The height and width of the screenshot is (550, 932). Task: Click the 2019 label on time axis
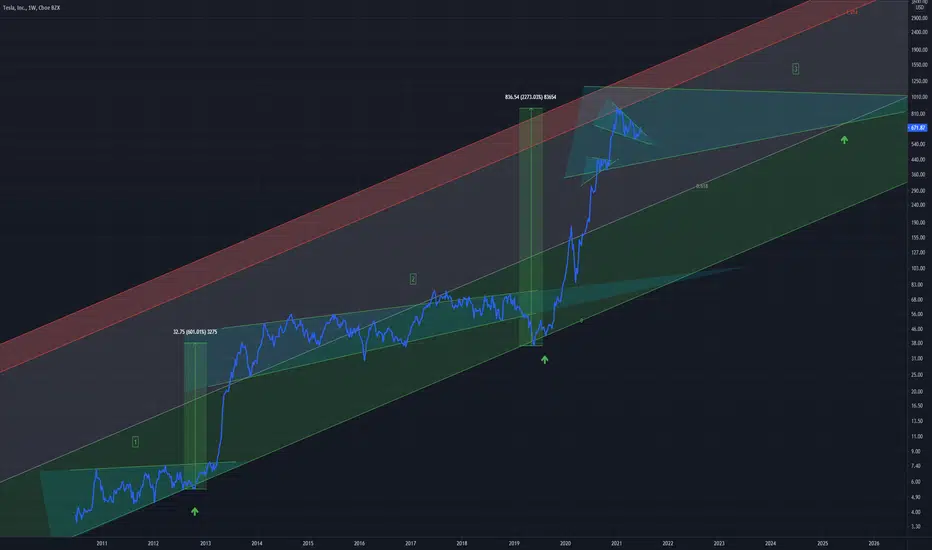point(514,543)
